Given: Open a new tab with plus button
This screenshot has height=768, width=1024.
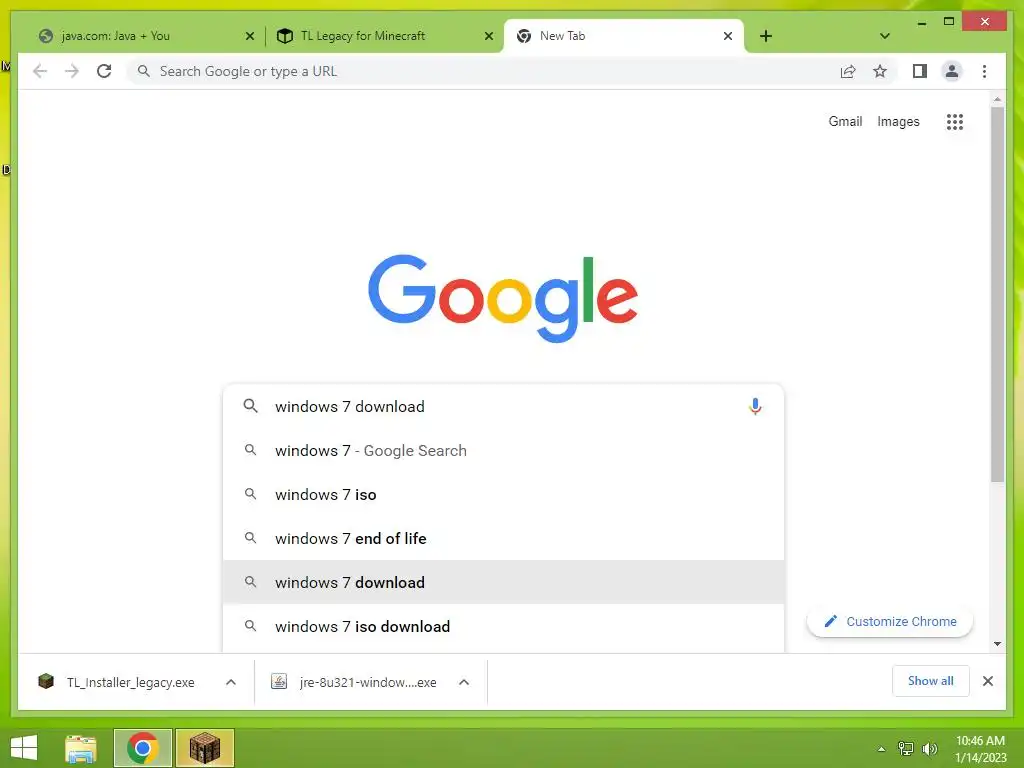Looking at the screenshot, I should point(766,36).
